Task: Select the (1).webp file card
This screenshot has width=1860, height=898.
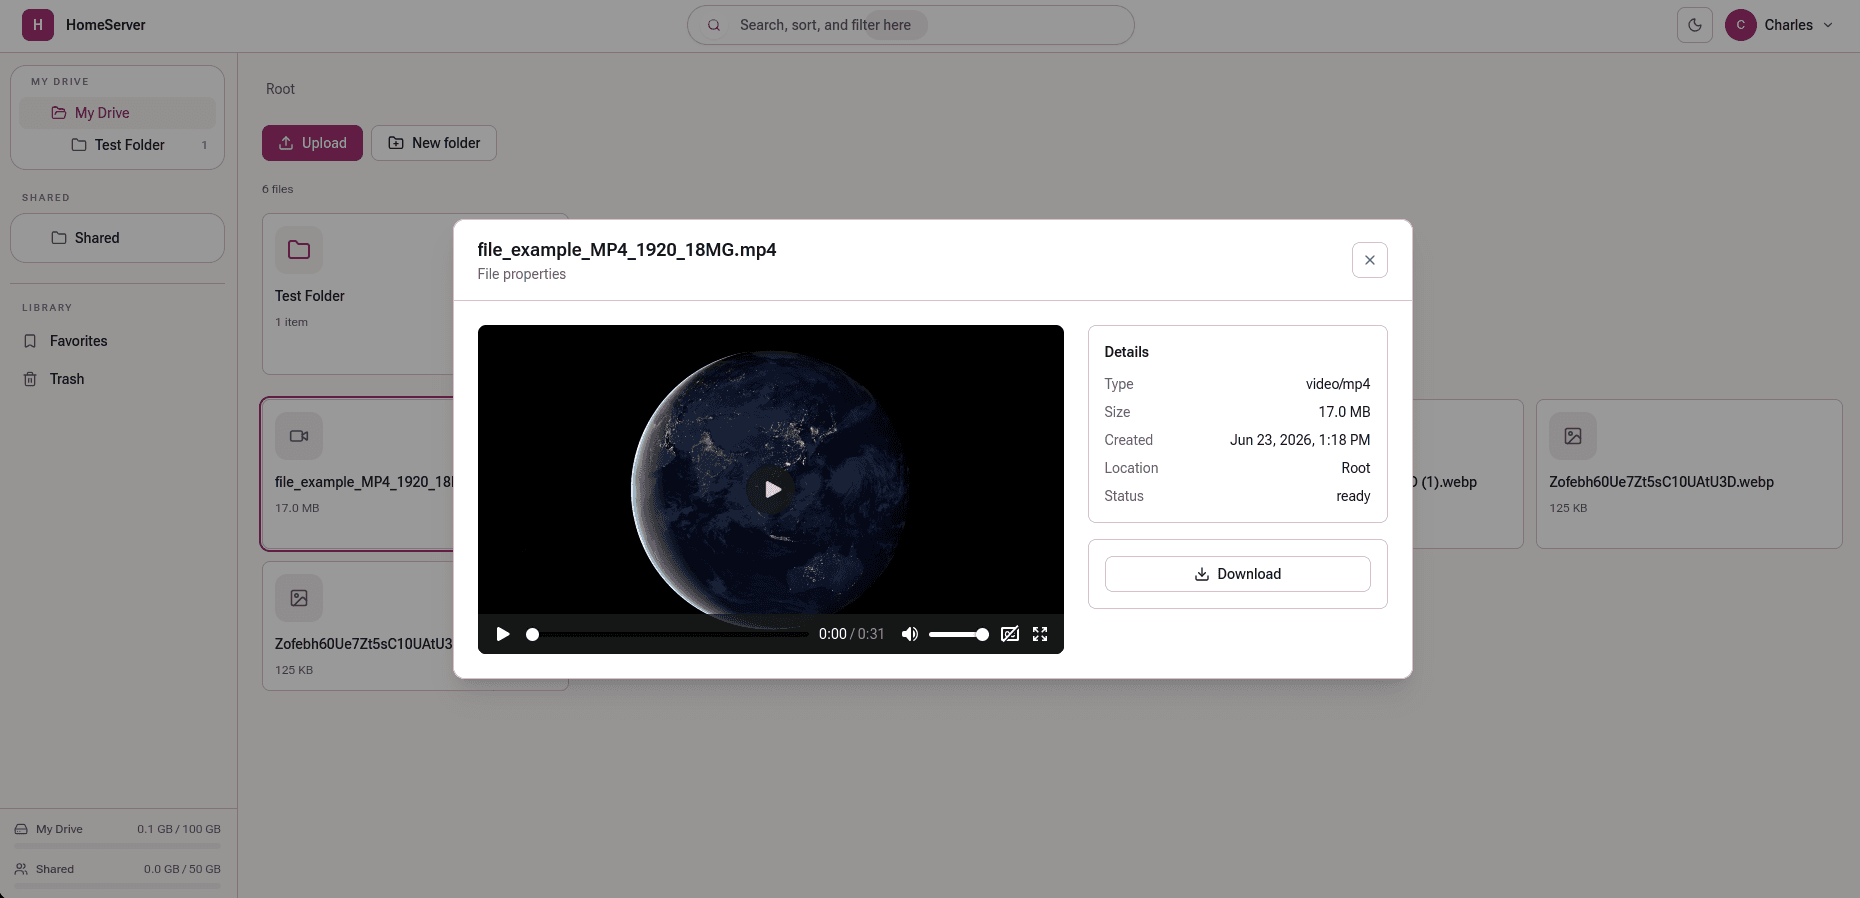Action: (1468, 474)
